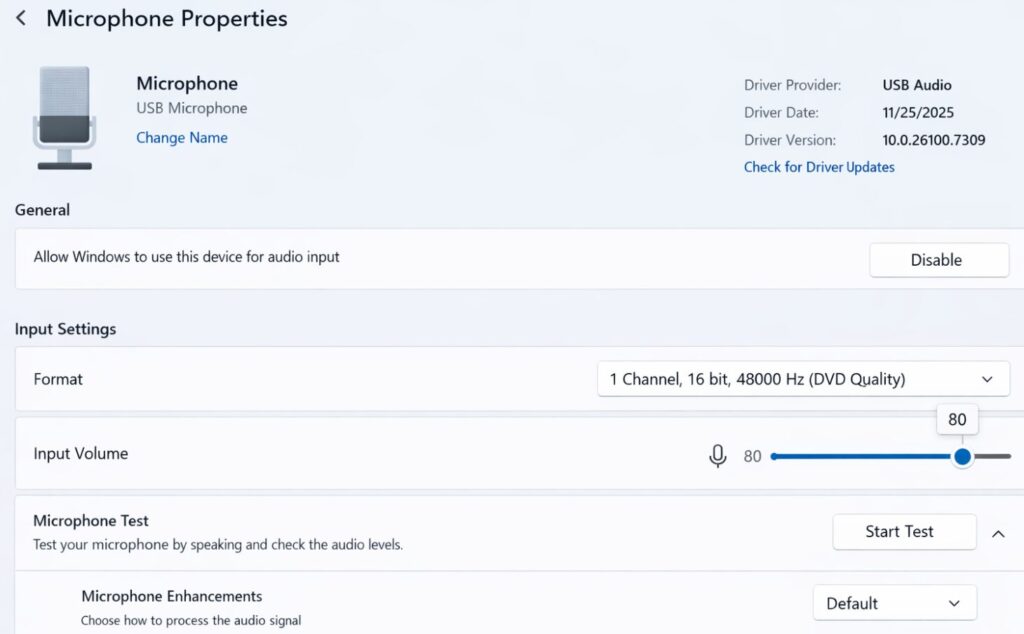Image resolution: width=1024 pixels, height=634 pixels.
Task: Click the 80 value tooltip above slider
Action: tap(956, 419)
